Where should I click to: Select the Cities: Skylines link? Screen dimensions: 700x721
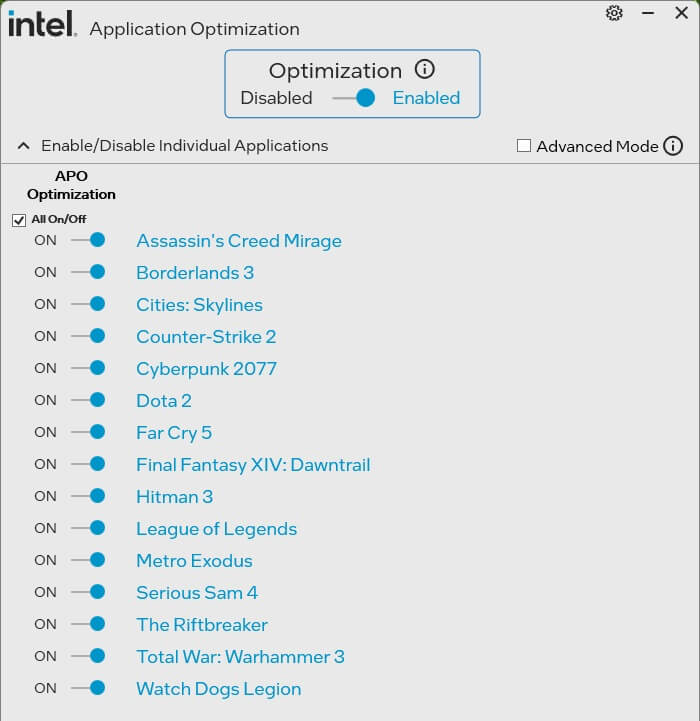200,305
